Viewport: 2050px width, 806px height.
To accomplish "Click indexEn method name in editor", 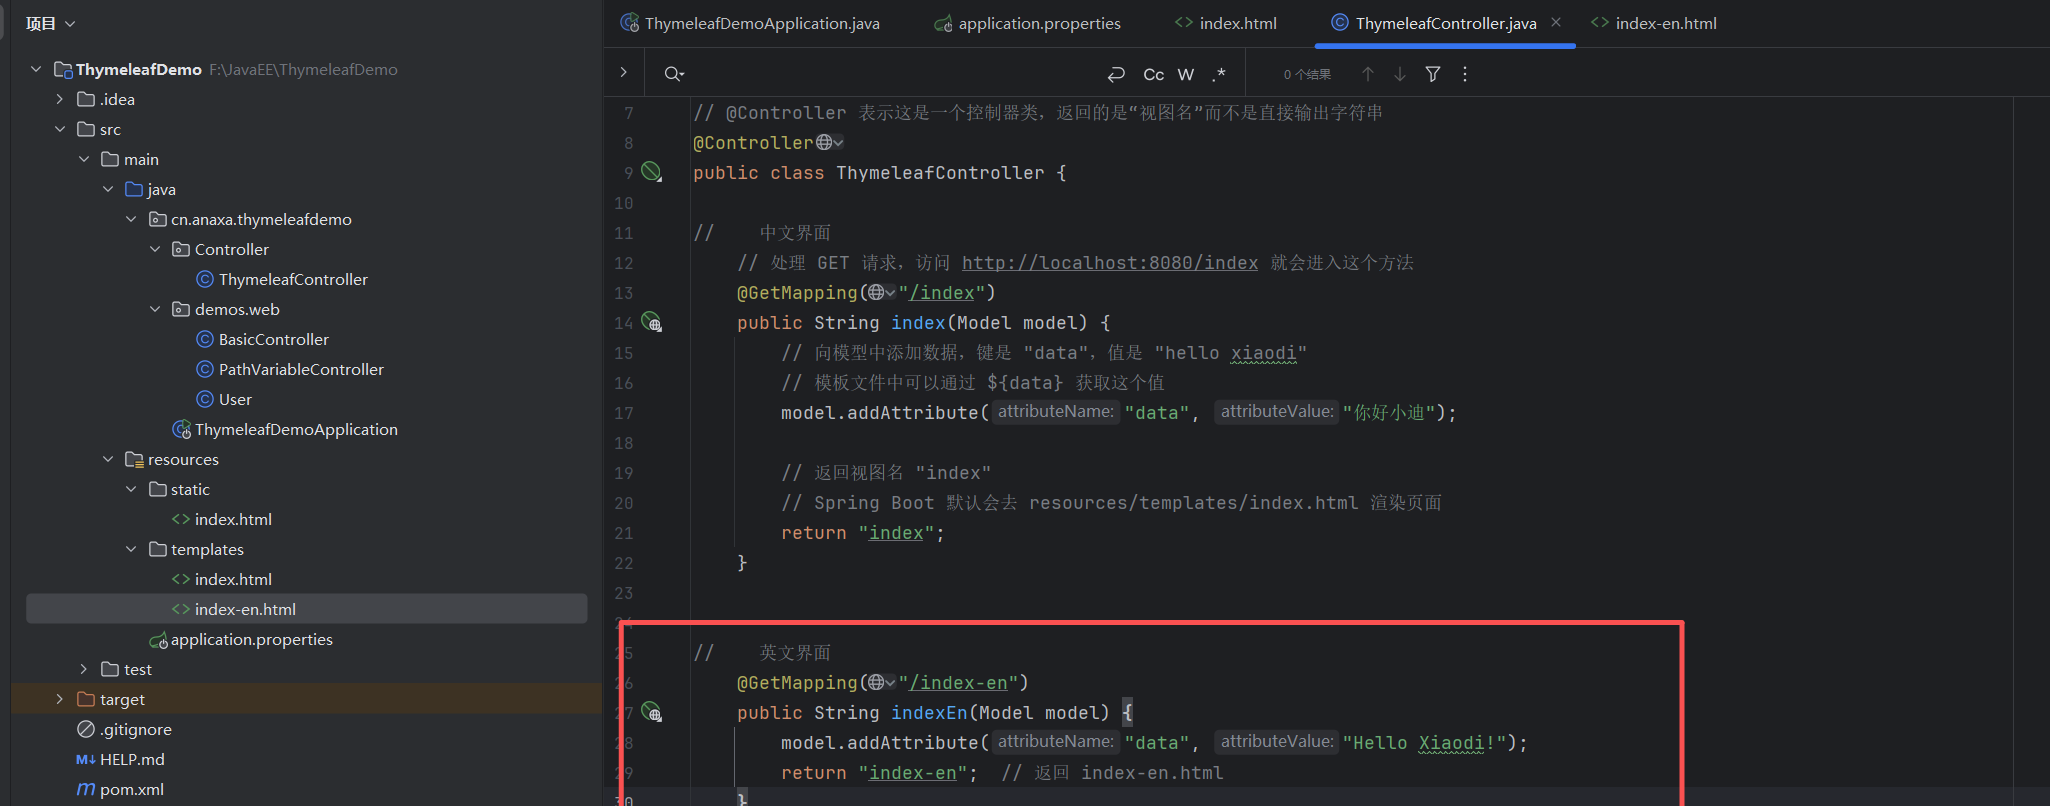I will tap(929, 712).
